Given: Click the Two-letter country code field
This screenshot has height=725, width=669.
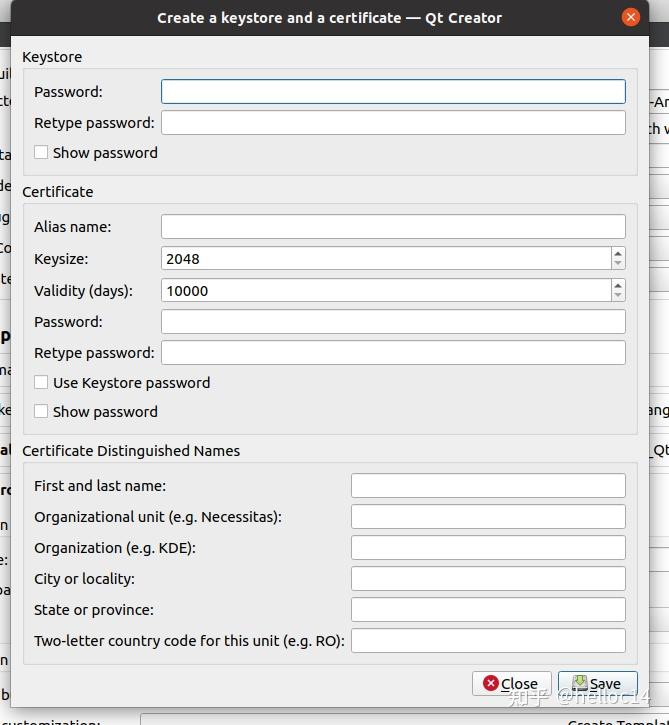Looking at the screenshot, I should coord(488,641).
